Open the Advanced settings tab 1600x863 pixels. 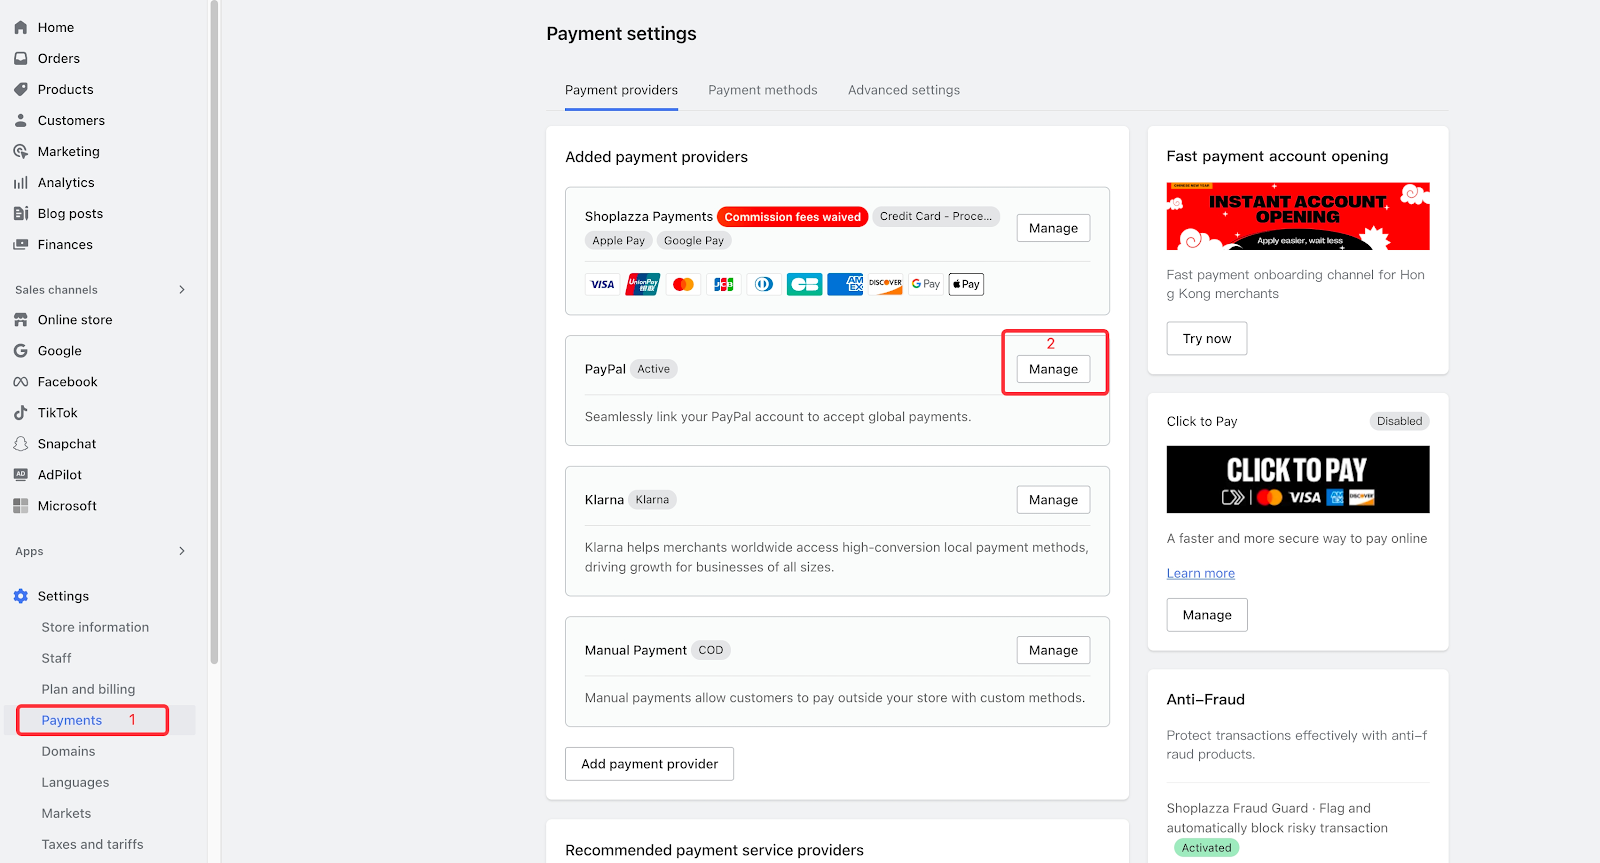click(903, 90)
